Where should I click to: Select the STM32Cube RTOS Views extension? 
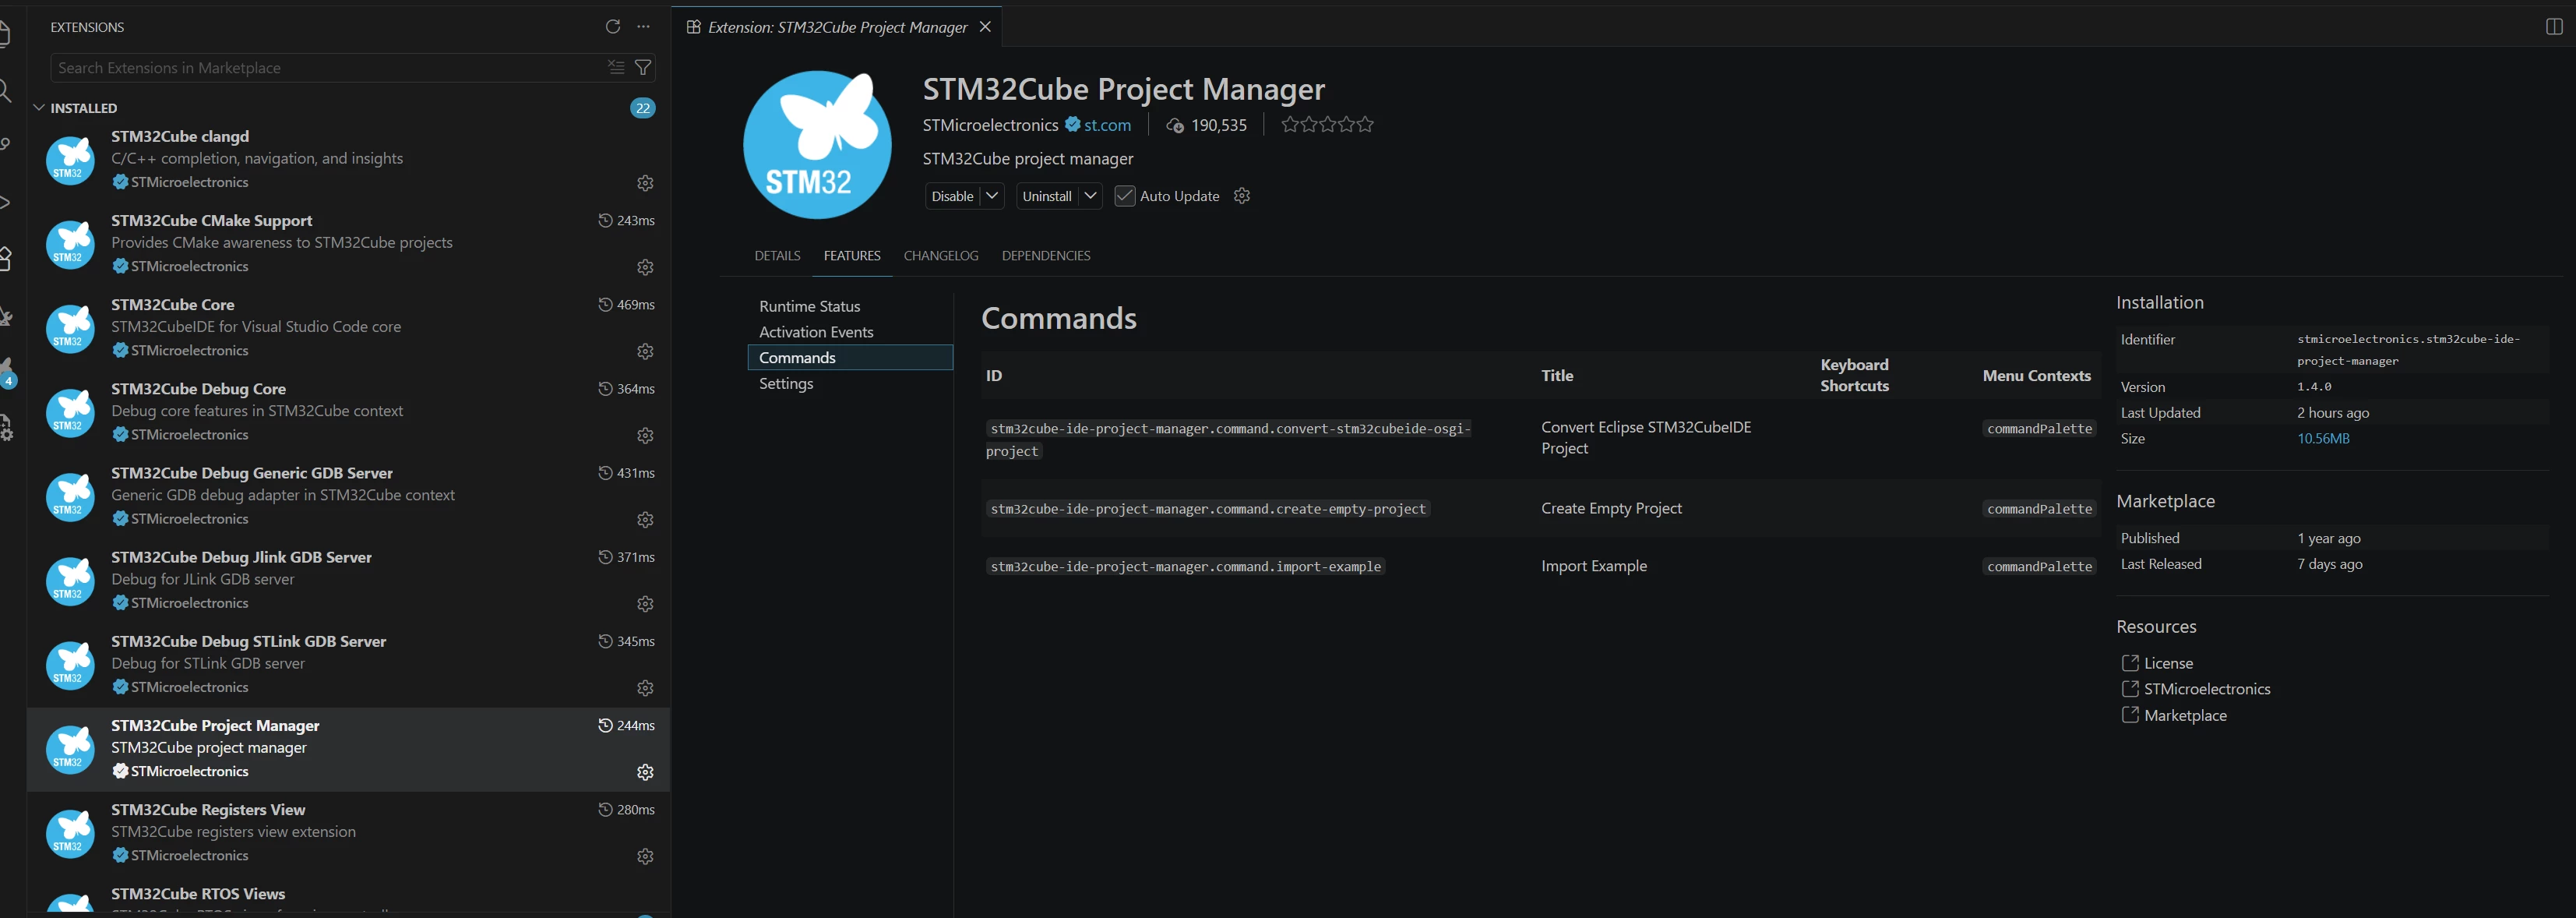pyautogui.click(x=348, y=898)
